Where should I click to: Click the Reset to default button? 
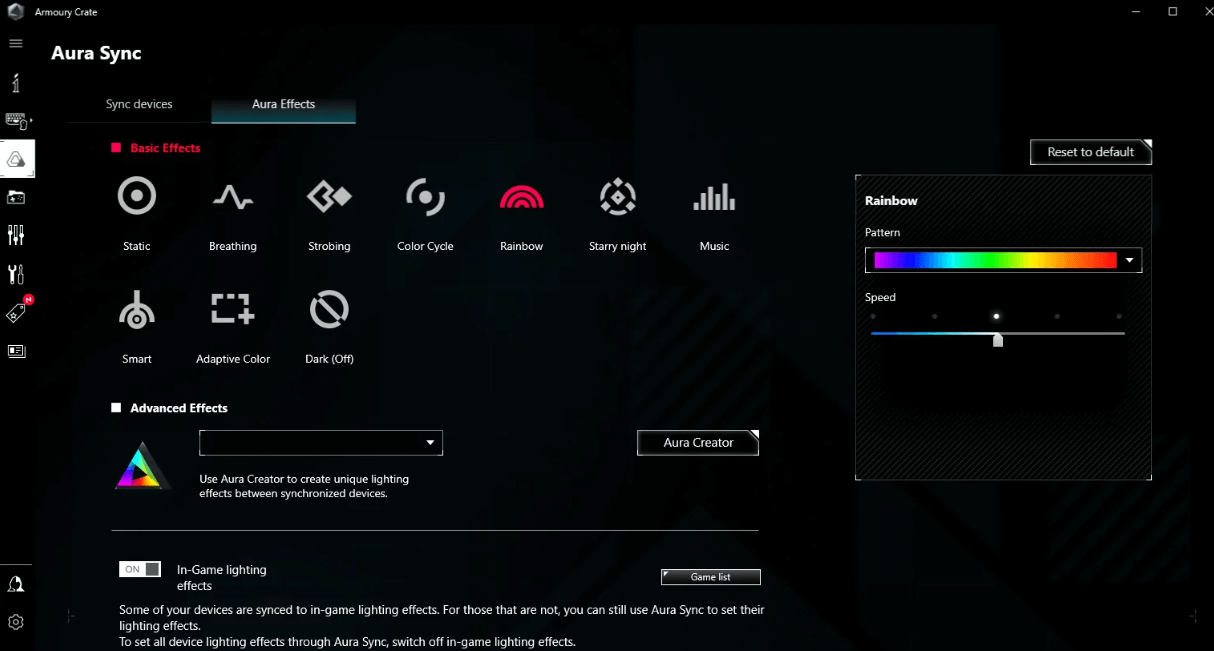click(1090, 152)
